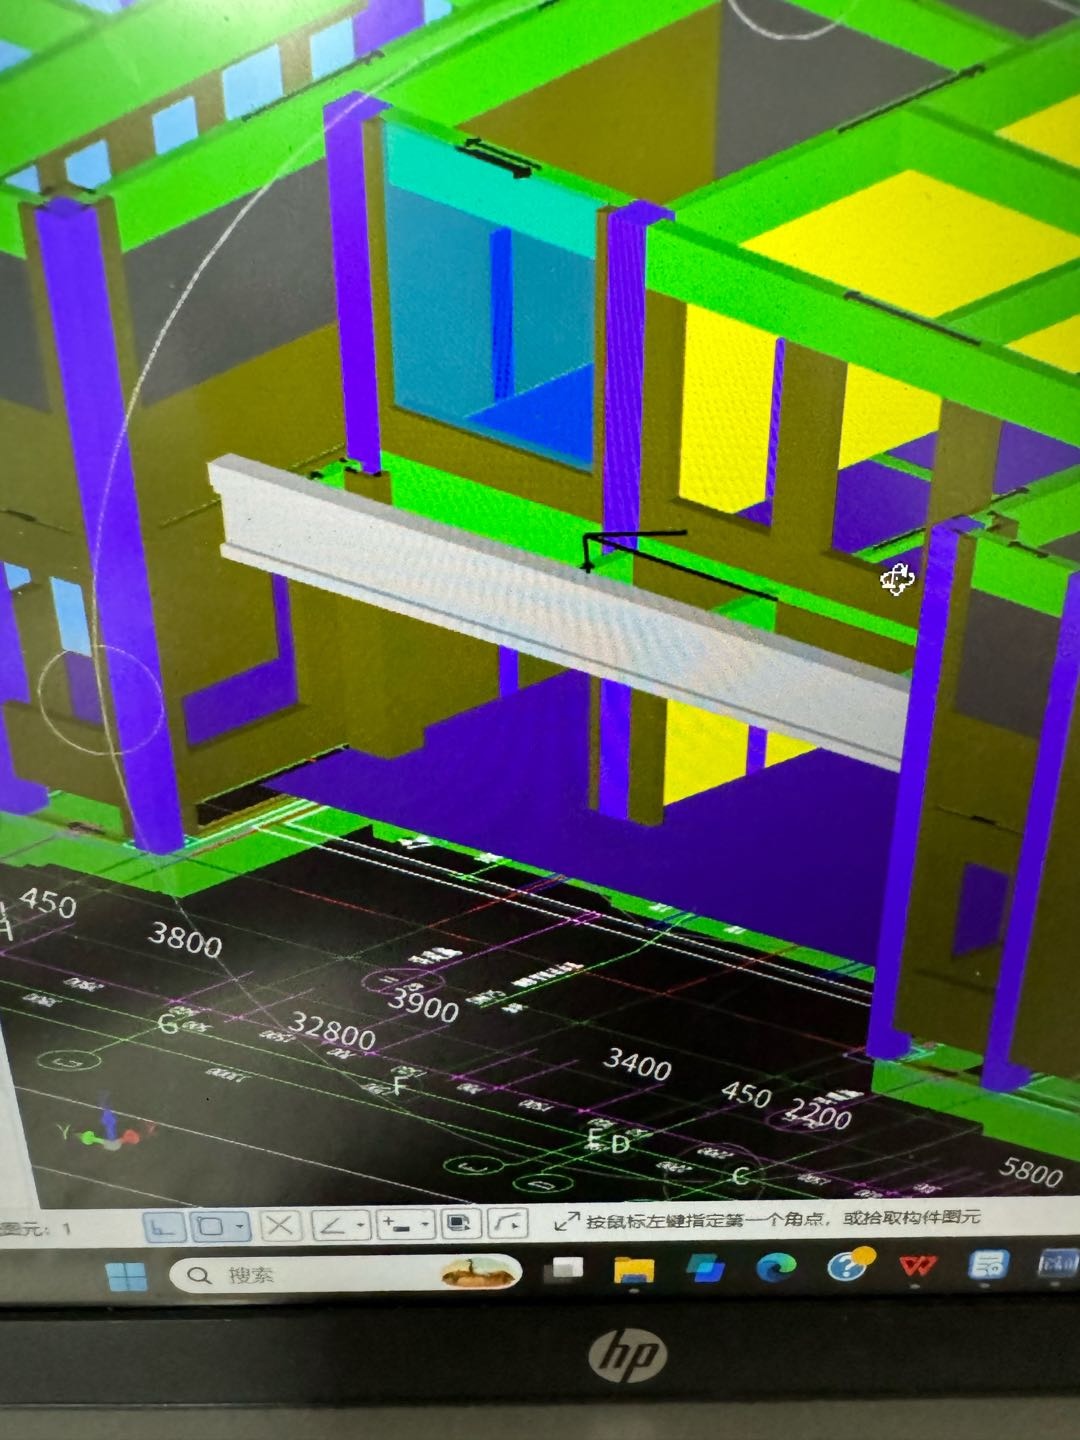Click the 3900 dimension label
The width and height of the screenshot is (1080, 1440).
point(423,1004)
